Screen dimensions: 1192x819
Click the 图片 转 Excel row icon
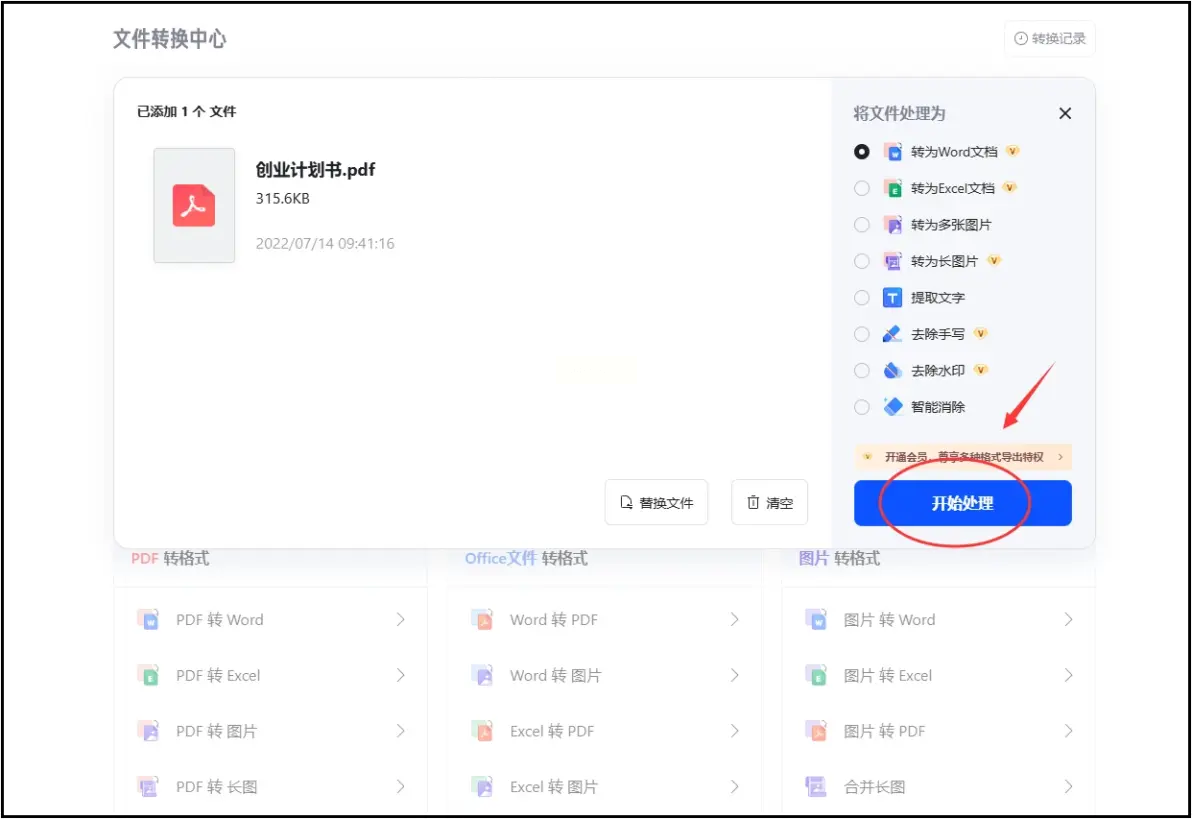pos(816,675)
